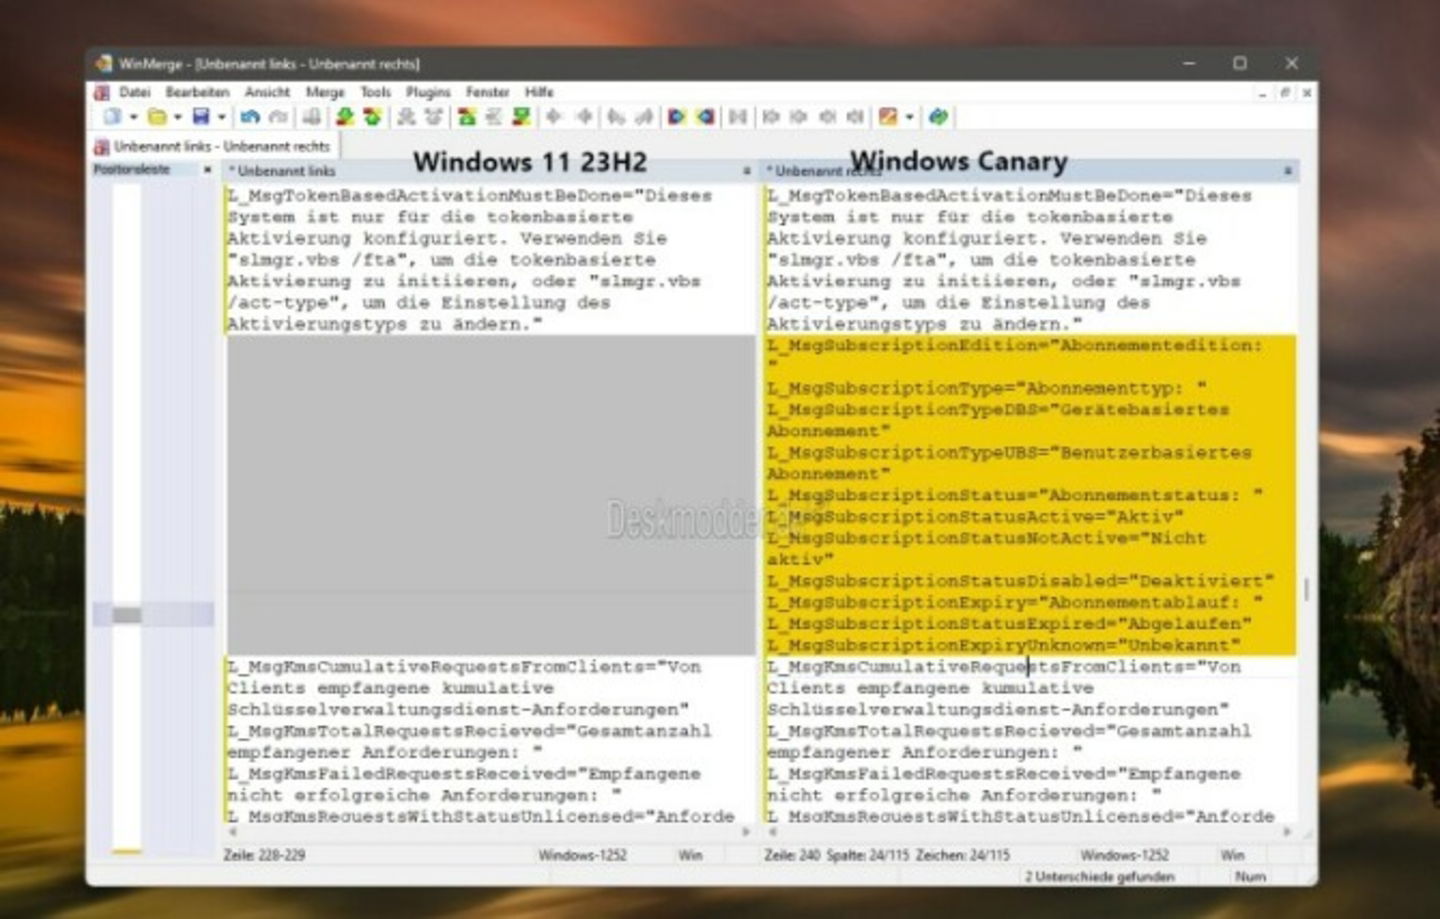Click the grayed Redo toolbar icon

[x=278, y=117]
